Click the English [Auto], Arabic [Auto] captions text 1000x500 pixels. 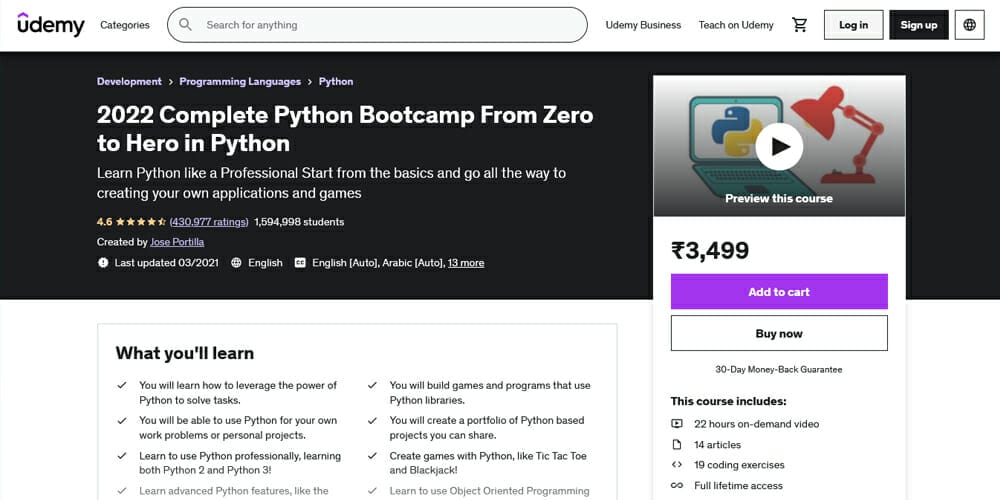[379, 263]
